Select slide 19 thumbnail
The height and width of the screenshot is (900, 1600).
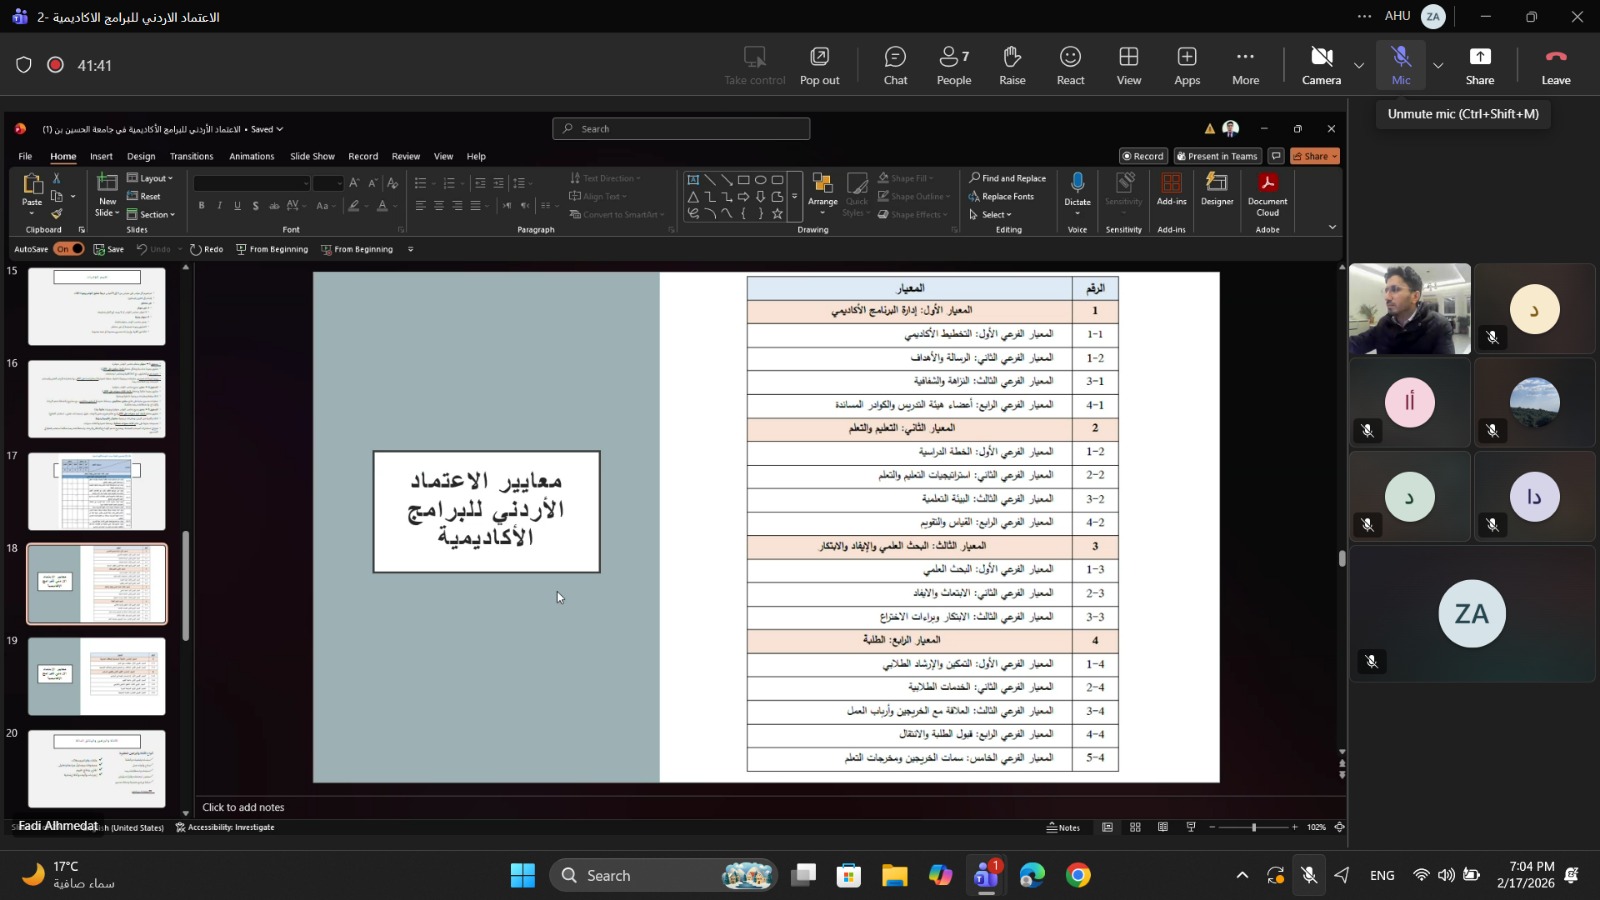point(97,676)
